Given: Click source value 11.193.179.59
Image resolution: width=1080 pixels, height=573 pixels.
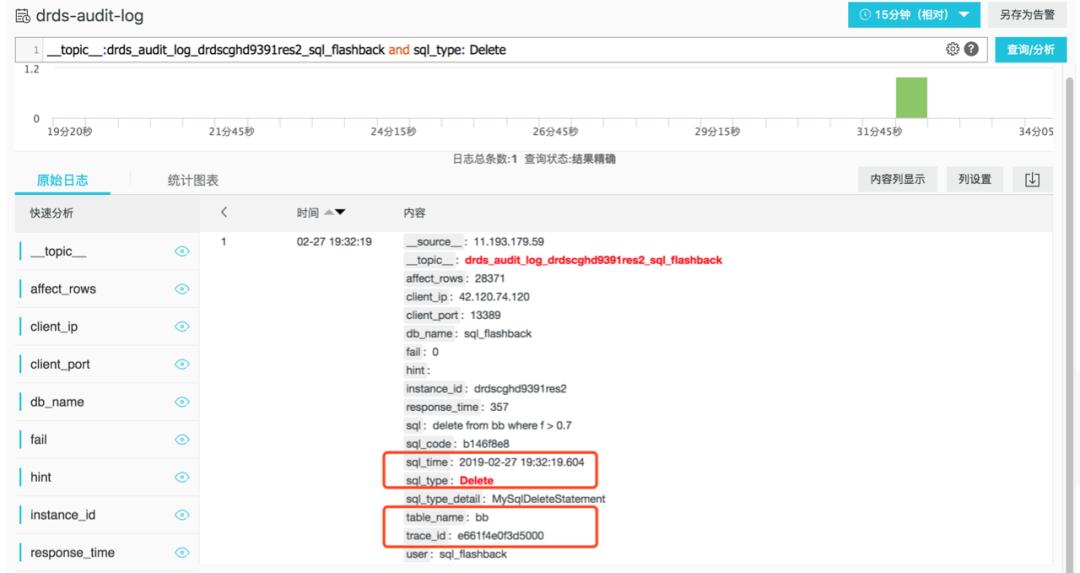Looking at the screenshot, I should (x=508, y=242).
